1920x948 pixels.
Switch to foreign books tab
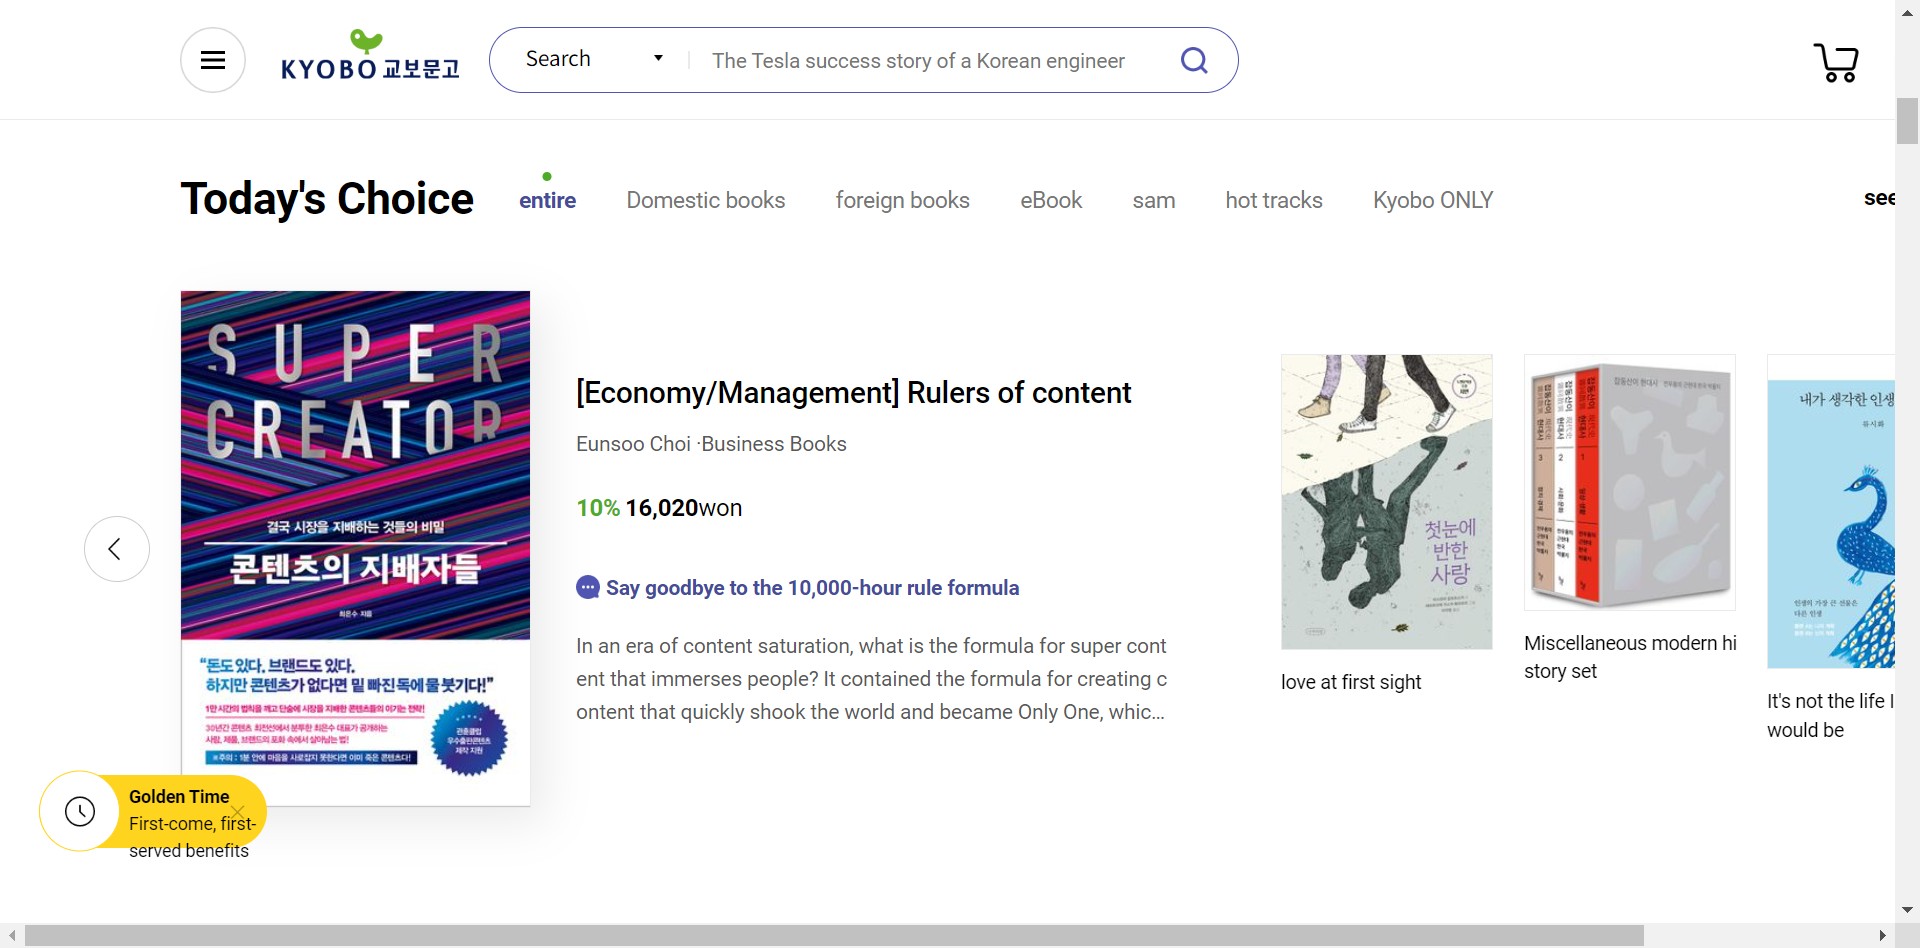point(902,200)
